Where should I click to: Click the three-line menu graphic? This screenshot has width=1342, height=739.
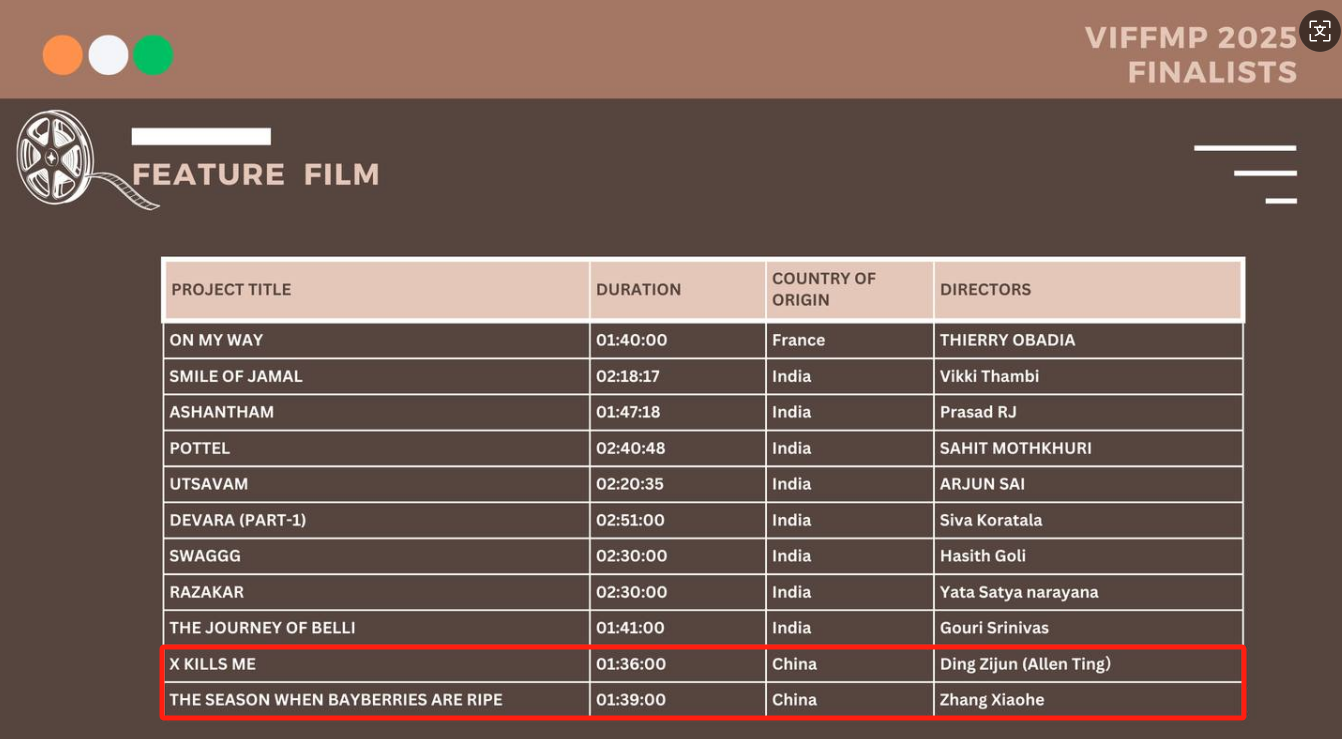(1246, 174)
